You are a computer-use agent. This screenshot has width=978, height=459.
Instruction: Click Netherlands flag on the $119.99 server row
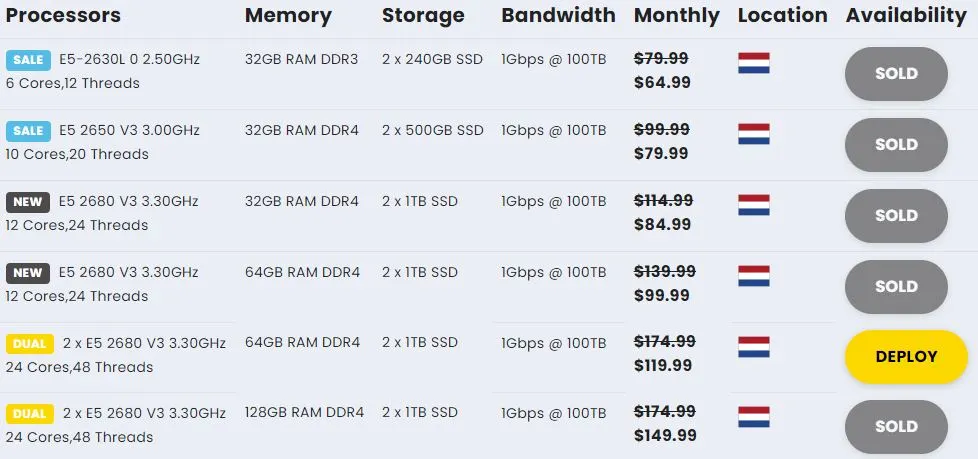pos(753,347)
